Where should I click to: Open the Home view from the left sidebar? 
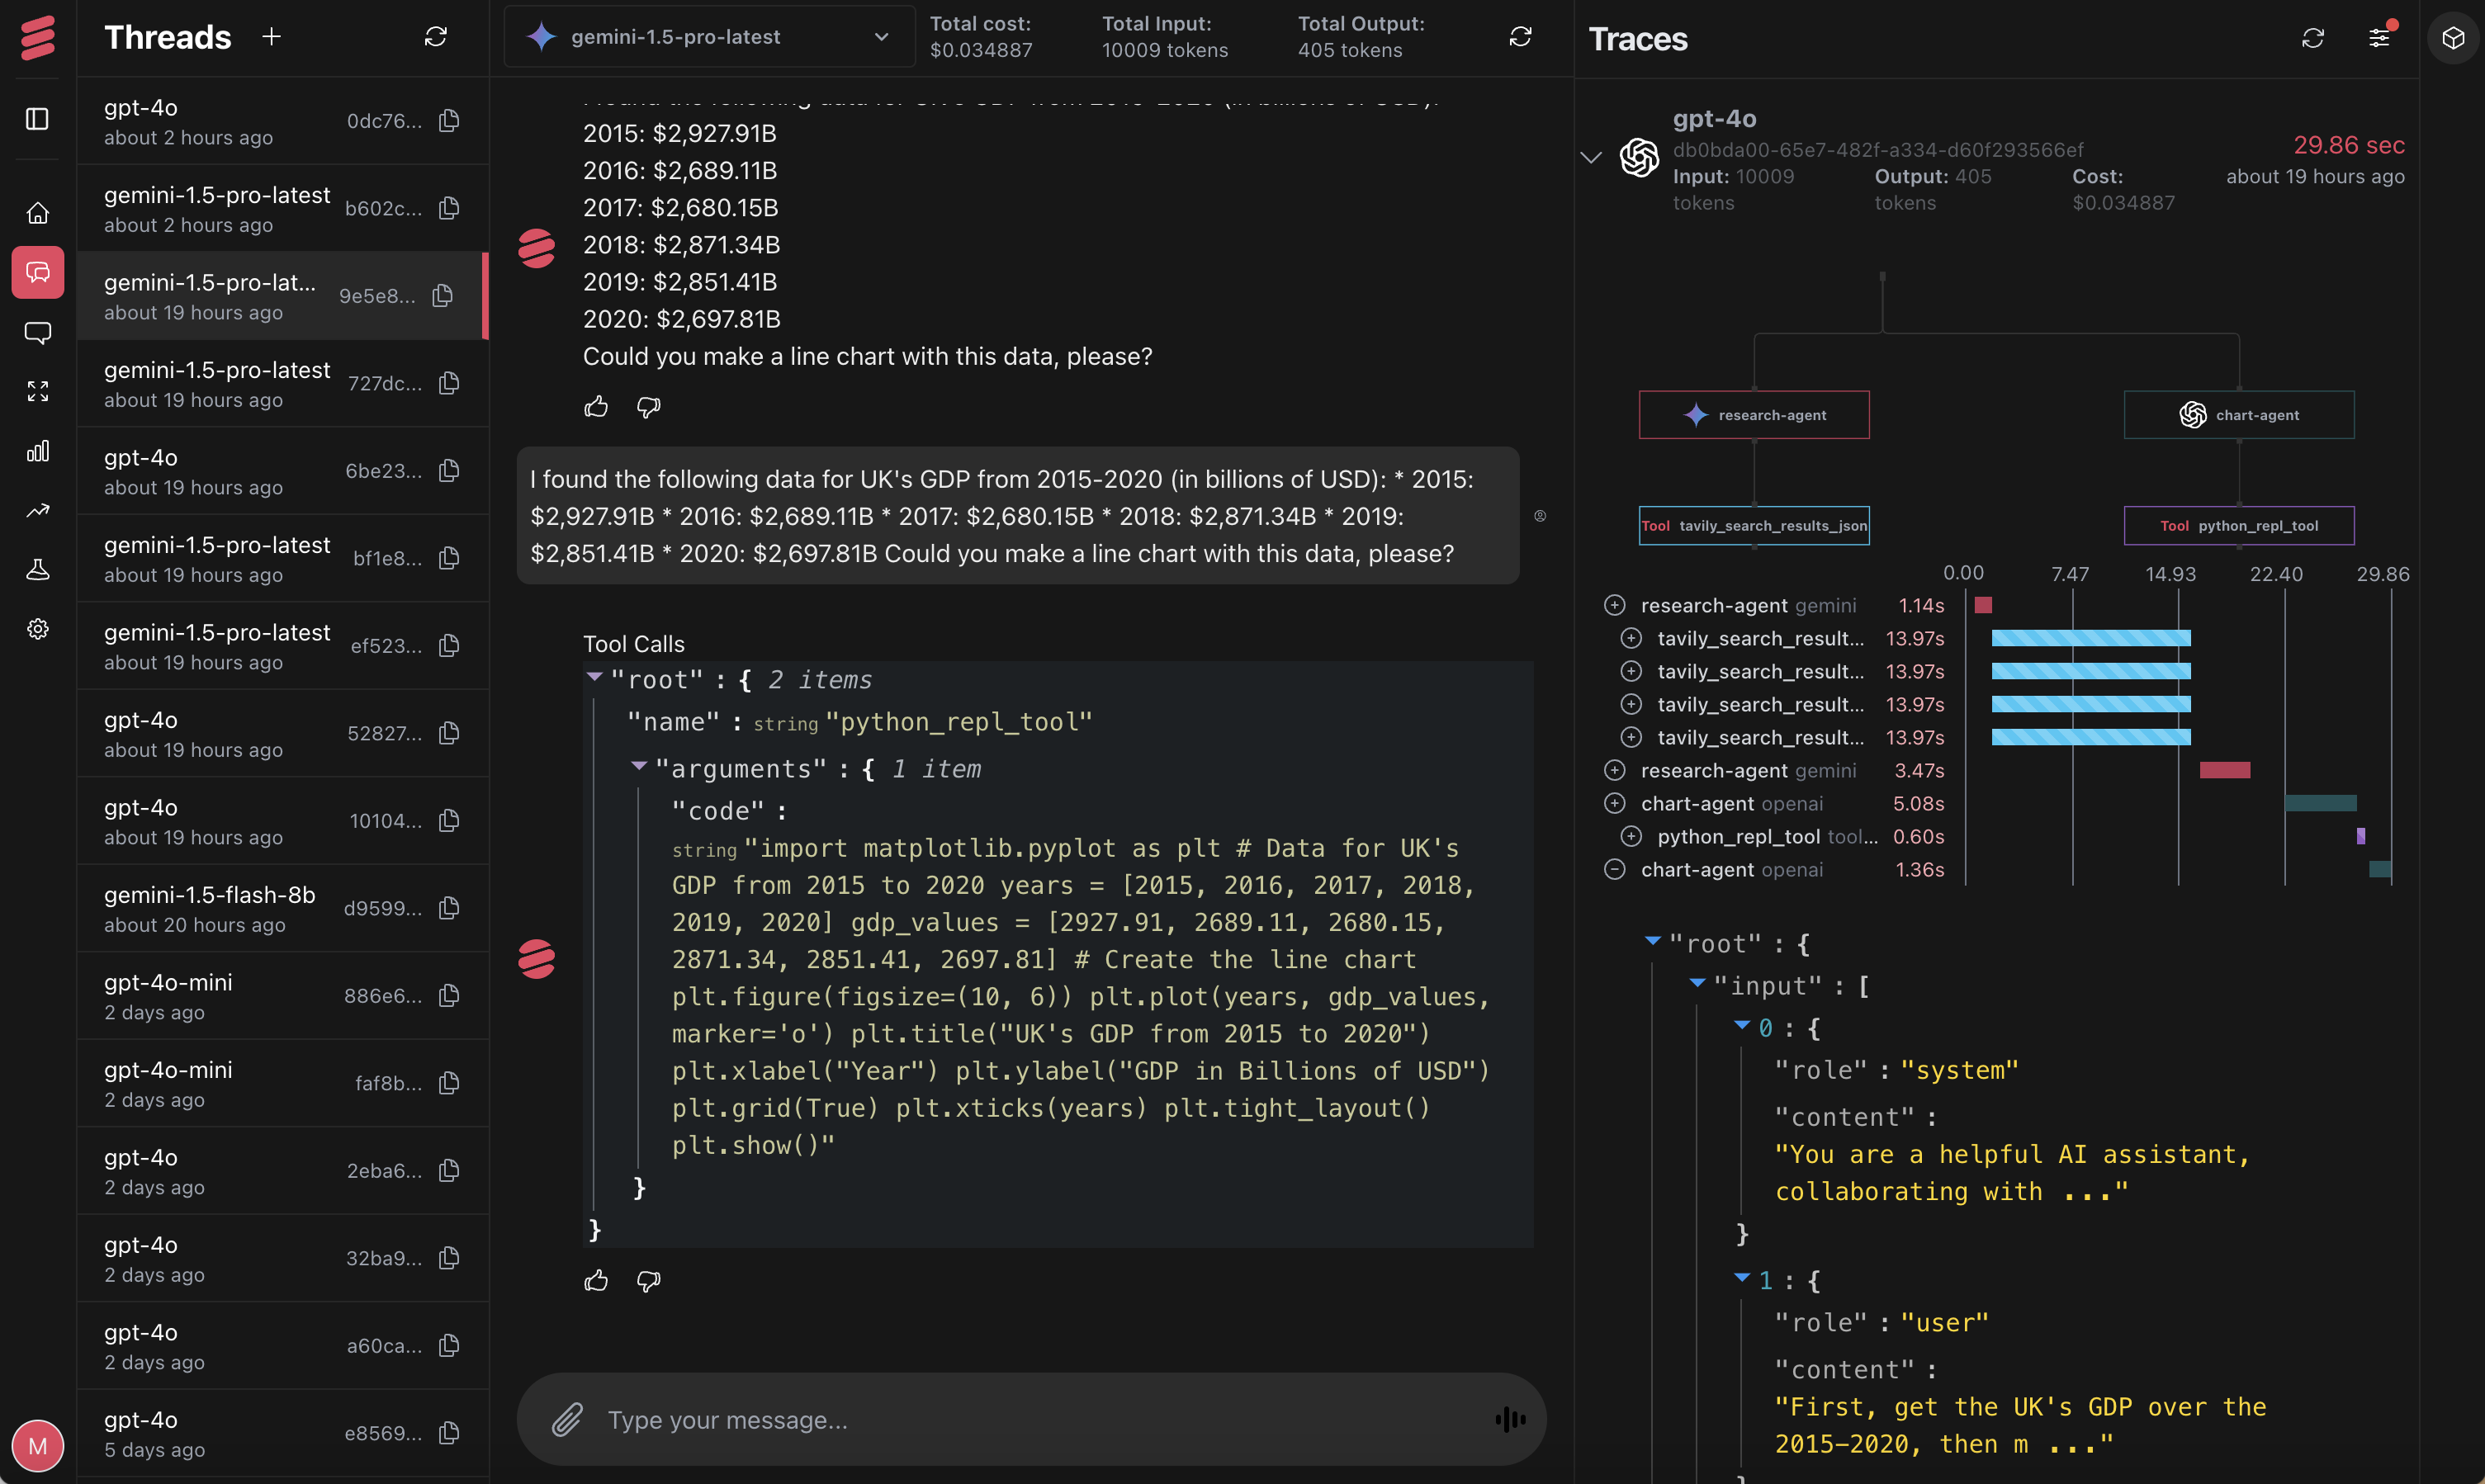[38, 212]
